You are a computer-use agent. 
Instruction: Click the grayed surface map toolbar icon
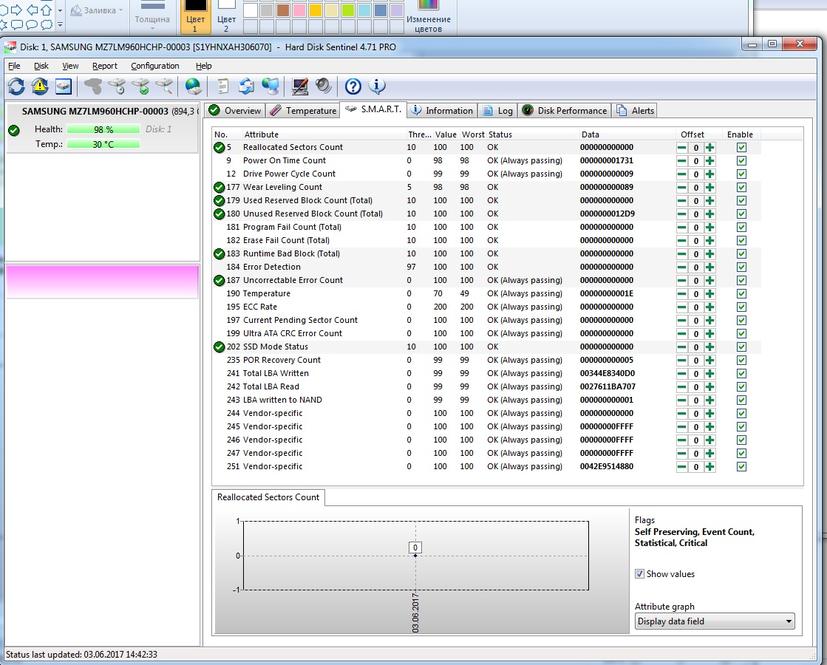[x=93, y=86]
